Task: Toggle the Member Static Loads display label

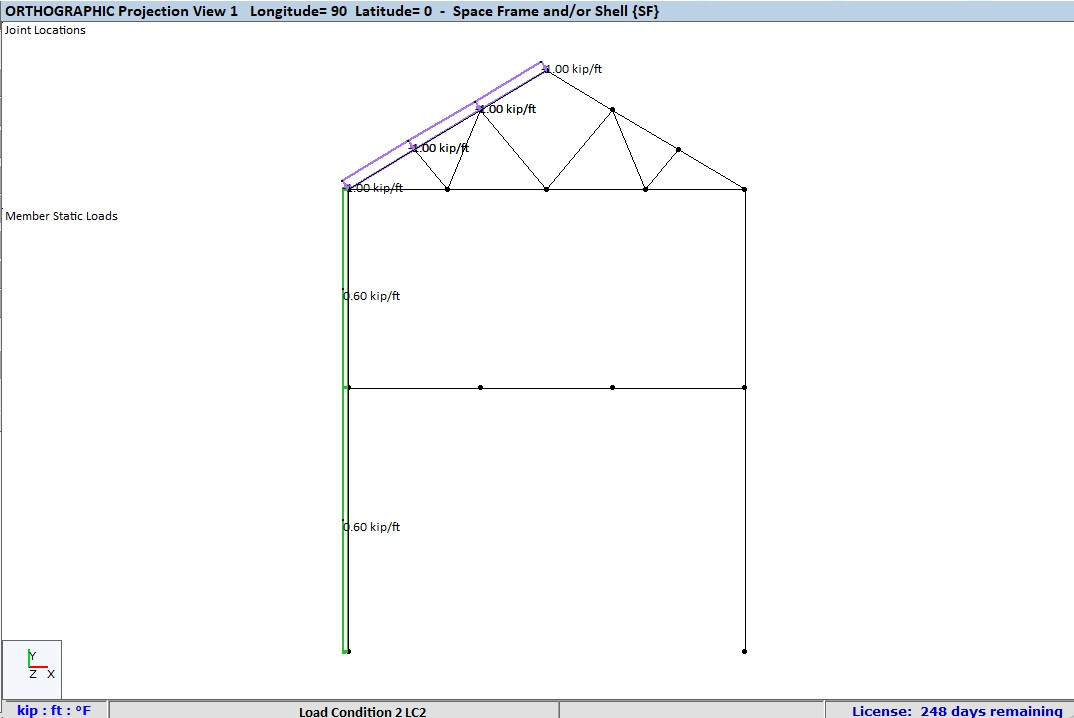Action: coord(61,216)
